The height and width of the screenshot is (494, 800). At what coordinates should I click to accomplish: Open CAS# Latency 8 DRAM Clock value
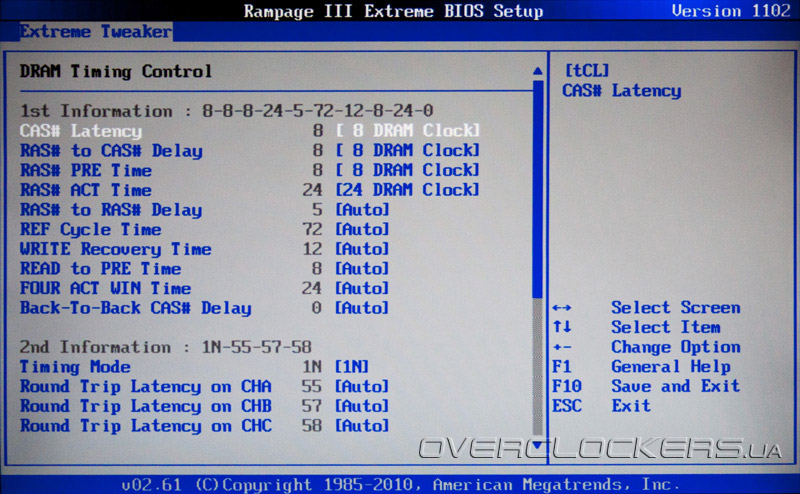point(408,131)
